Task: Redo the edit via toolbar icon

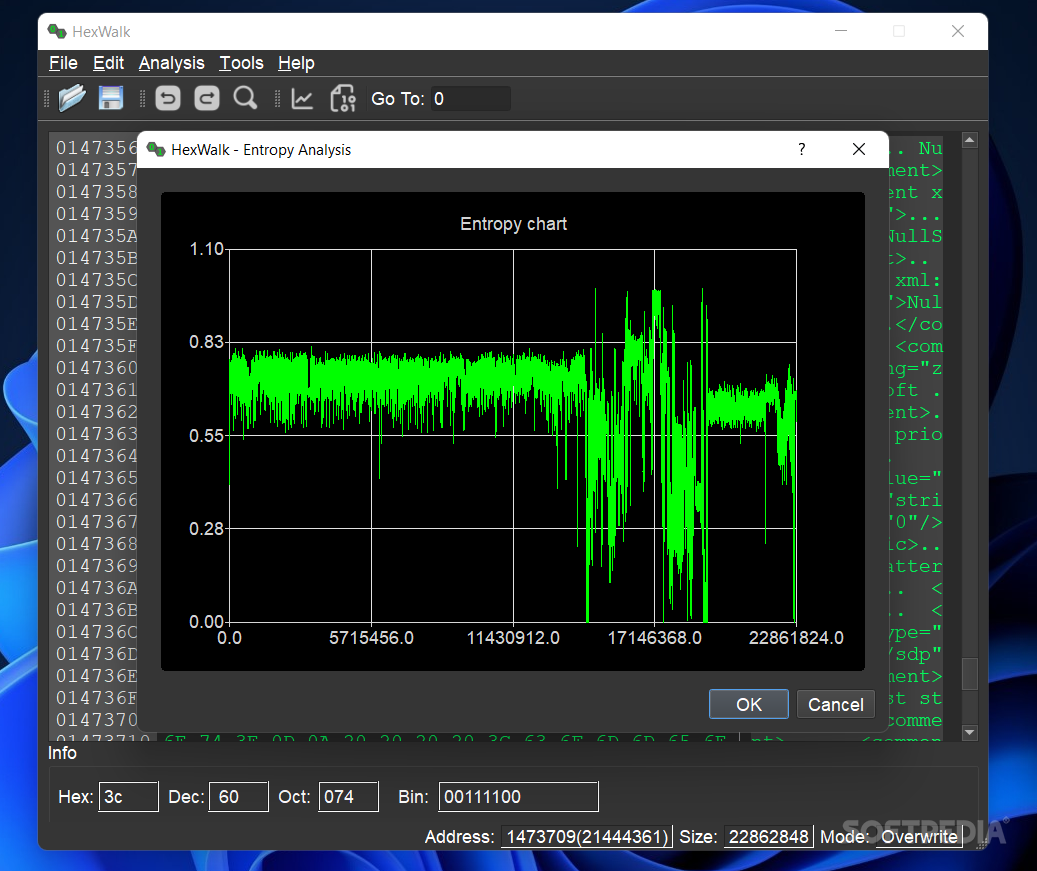Action: pyautogui.click(x=206, y=99)
